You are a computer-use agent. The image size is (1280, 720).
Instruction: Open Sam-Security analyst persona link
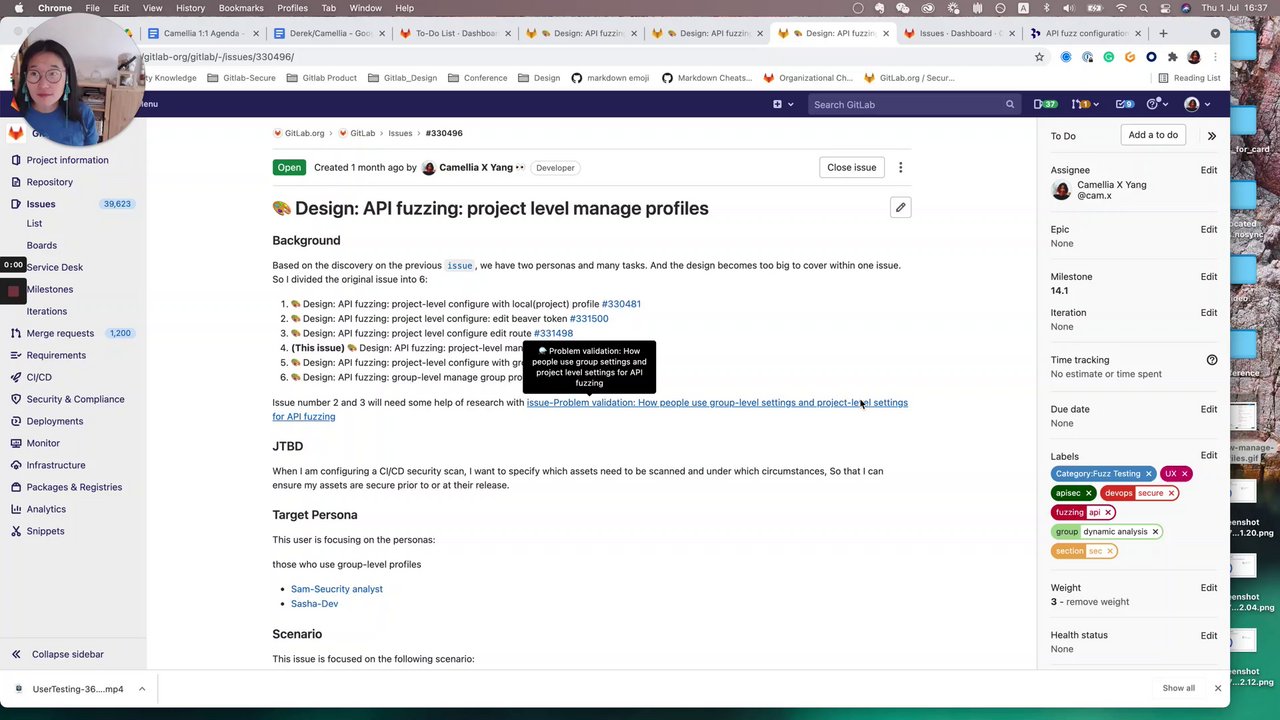pyautogui.click(x=337, y=589)
